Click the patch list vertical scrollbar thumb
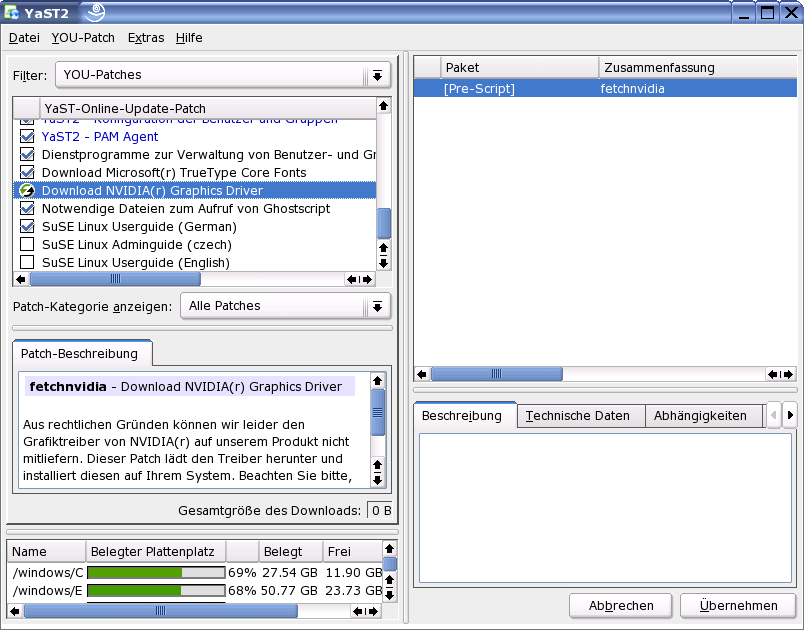Viewport: 804px width, 630px height. 383,223
